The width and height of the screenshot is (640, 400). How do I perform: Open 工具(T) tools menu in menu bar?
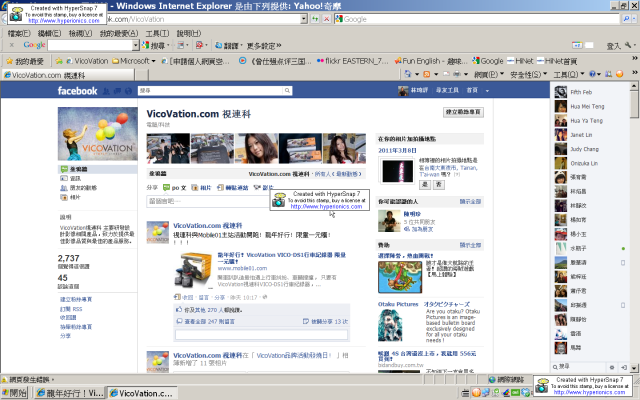point(157,33)
